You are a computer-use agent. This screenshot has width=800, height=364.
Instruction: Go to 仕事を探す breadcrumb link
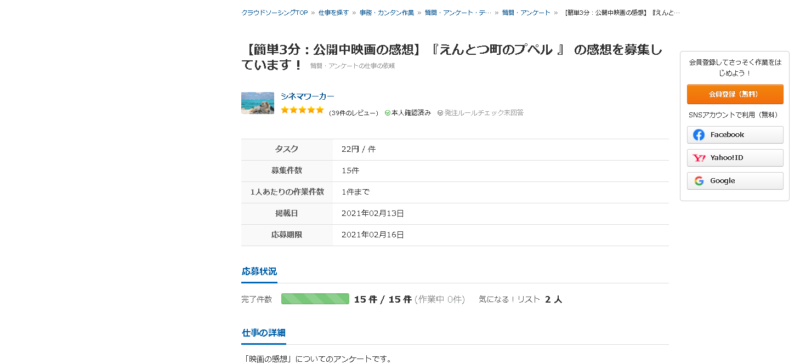pos(333,13)
